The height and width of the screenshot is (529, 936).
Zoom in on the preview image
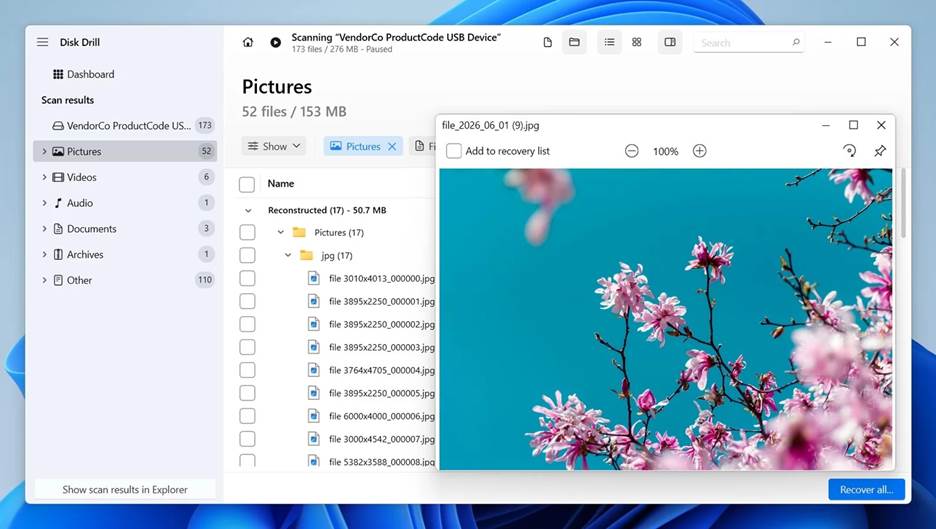pos(699,151)
